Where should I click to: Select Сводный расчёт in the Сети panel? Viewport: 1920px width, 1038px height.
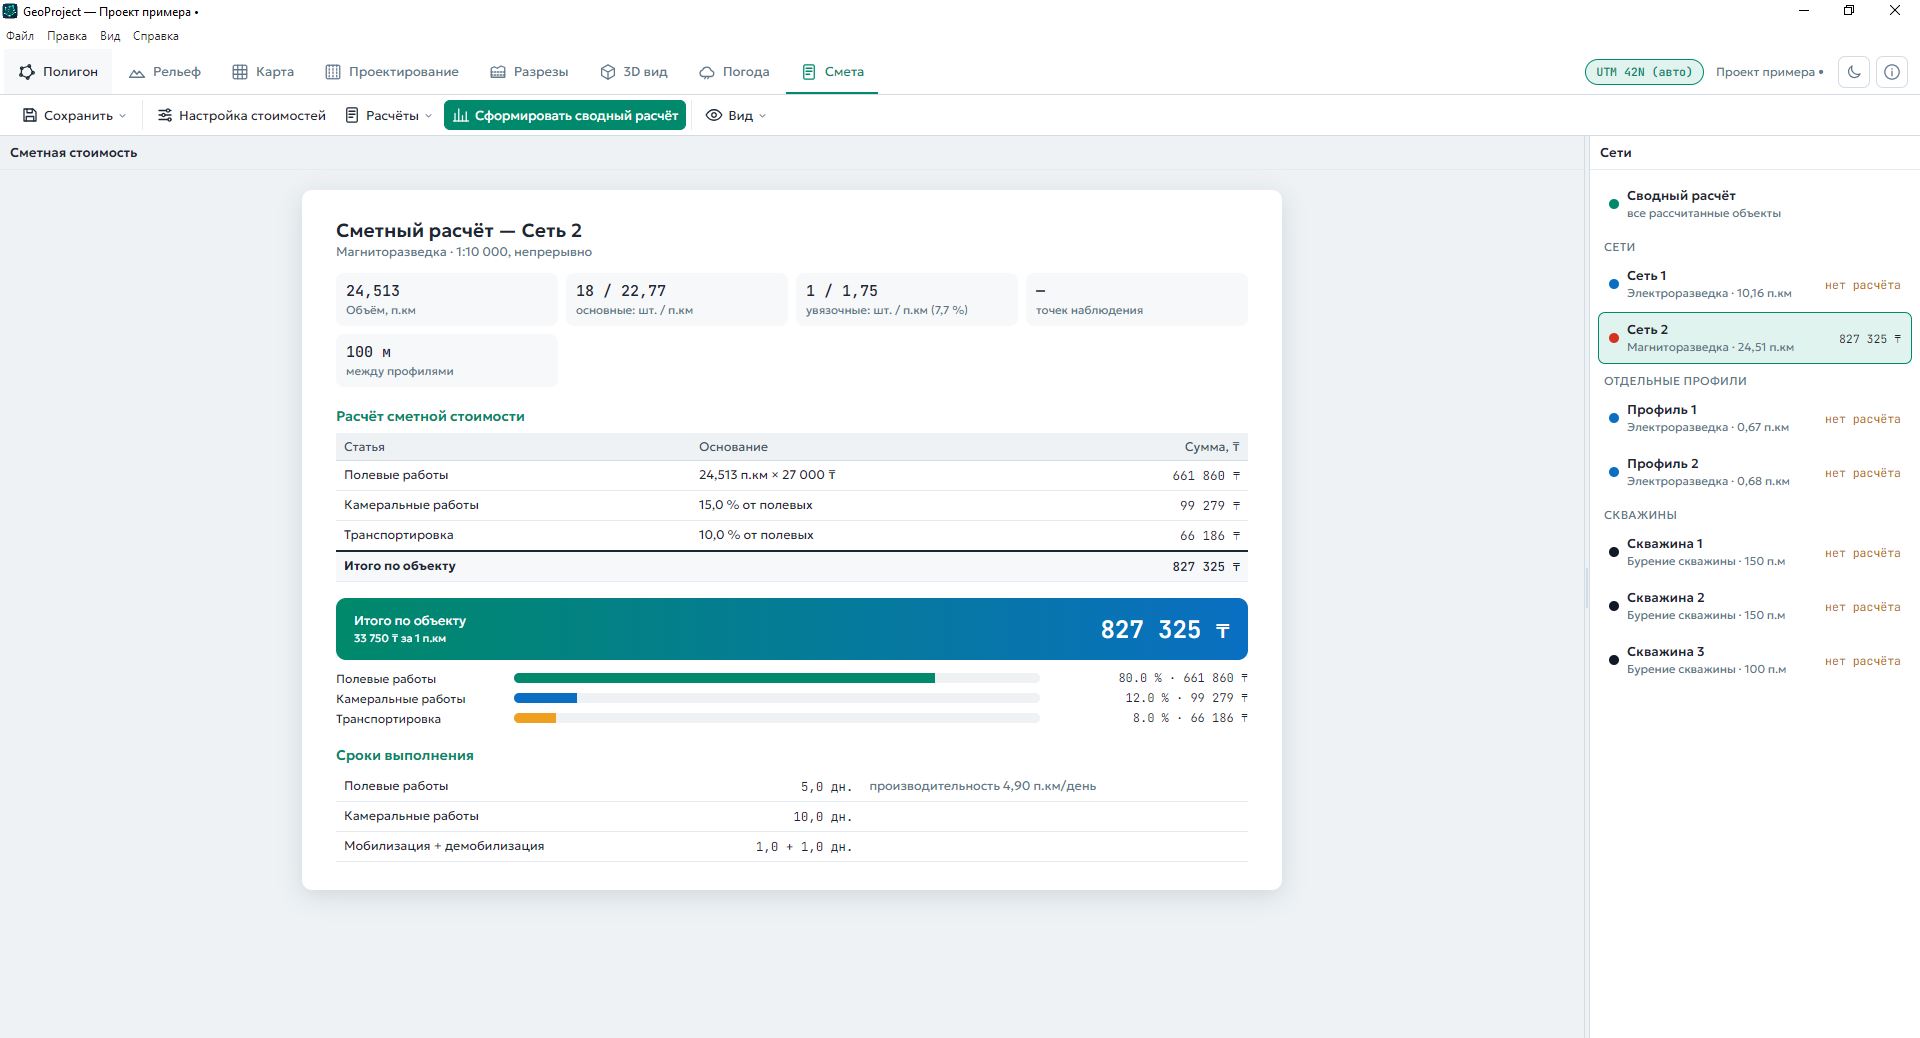(x=1755, y=204)
